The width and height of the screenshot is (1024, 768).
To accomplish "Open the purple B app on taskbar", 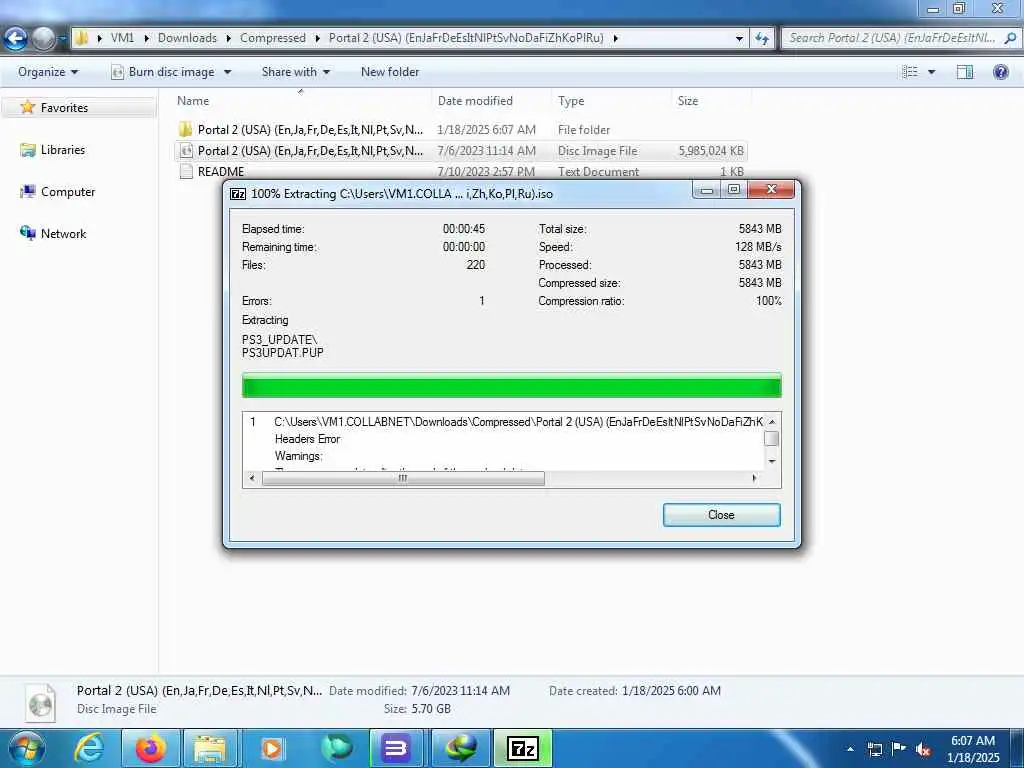I will [396, 748].
